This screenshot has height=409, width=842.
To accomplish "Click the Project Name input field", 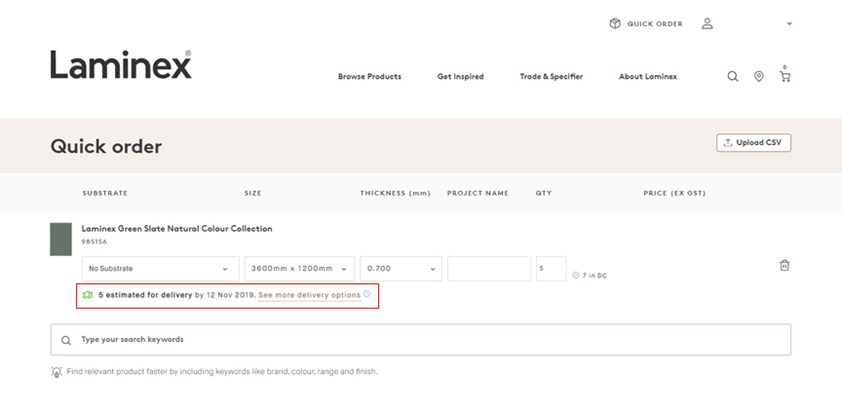I will [489, 268].
